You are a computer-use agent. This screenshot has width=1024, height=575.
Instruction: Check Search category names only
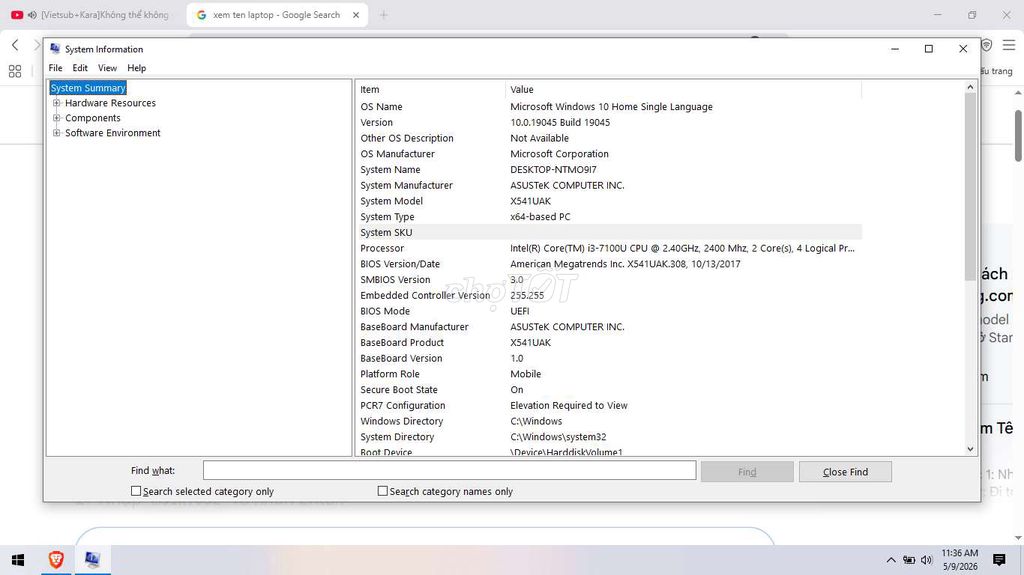383,491
